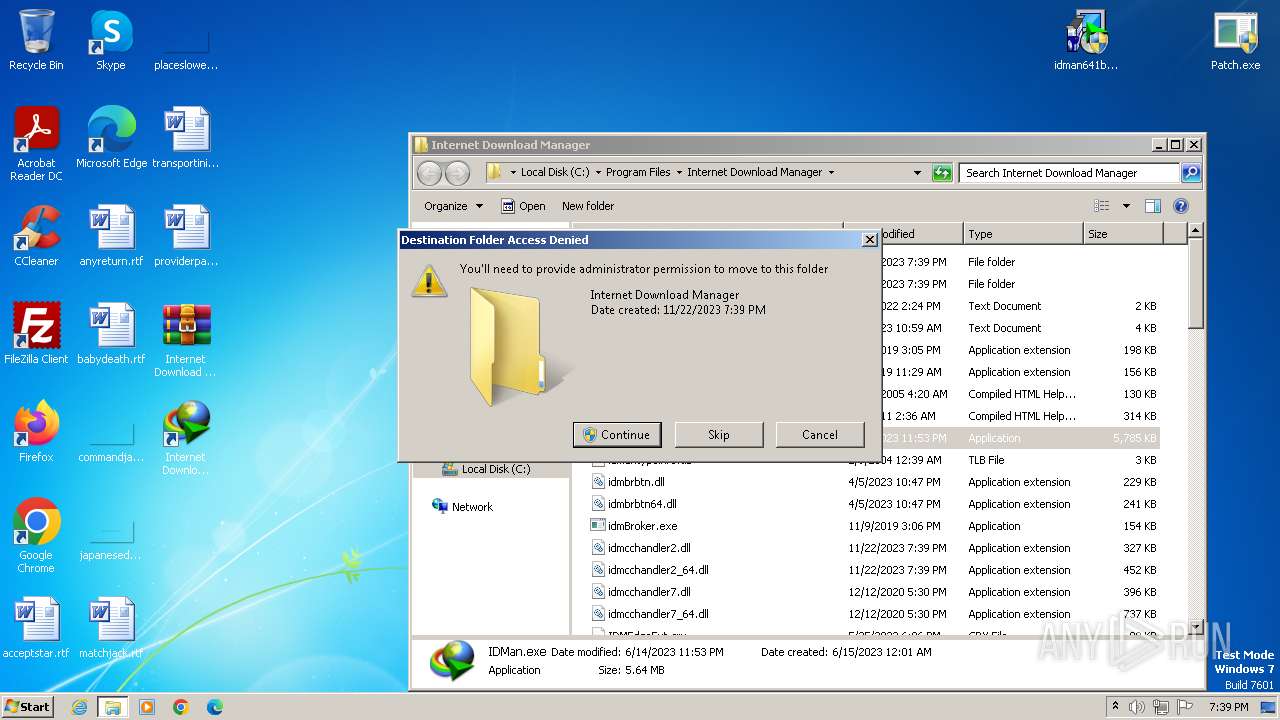Screen dimensions: 1280x720
Task: Click the Action Center flag icon
Action: 1185,707
